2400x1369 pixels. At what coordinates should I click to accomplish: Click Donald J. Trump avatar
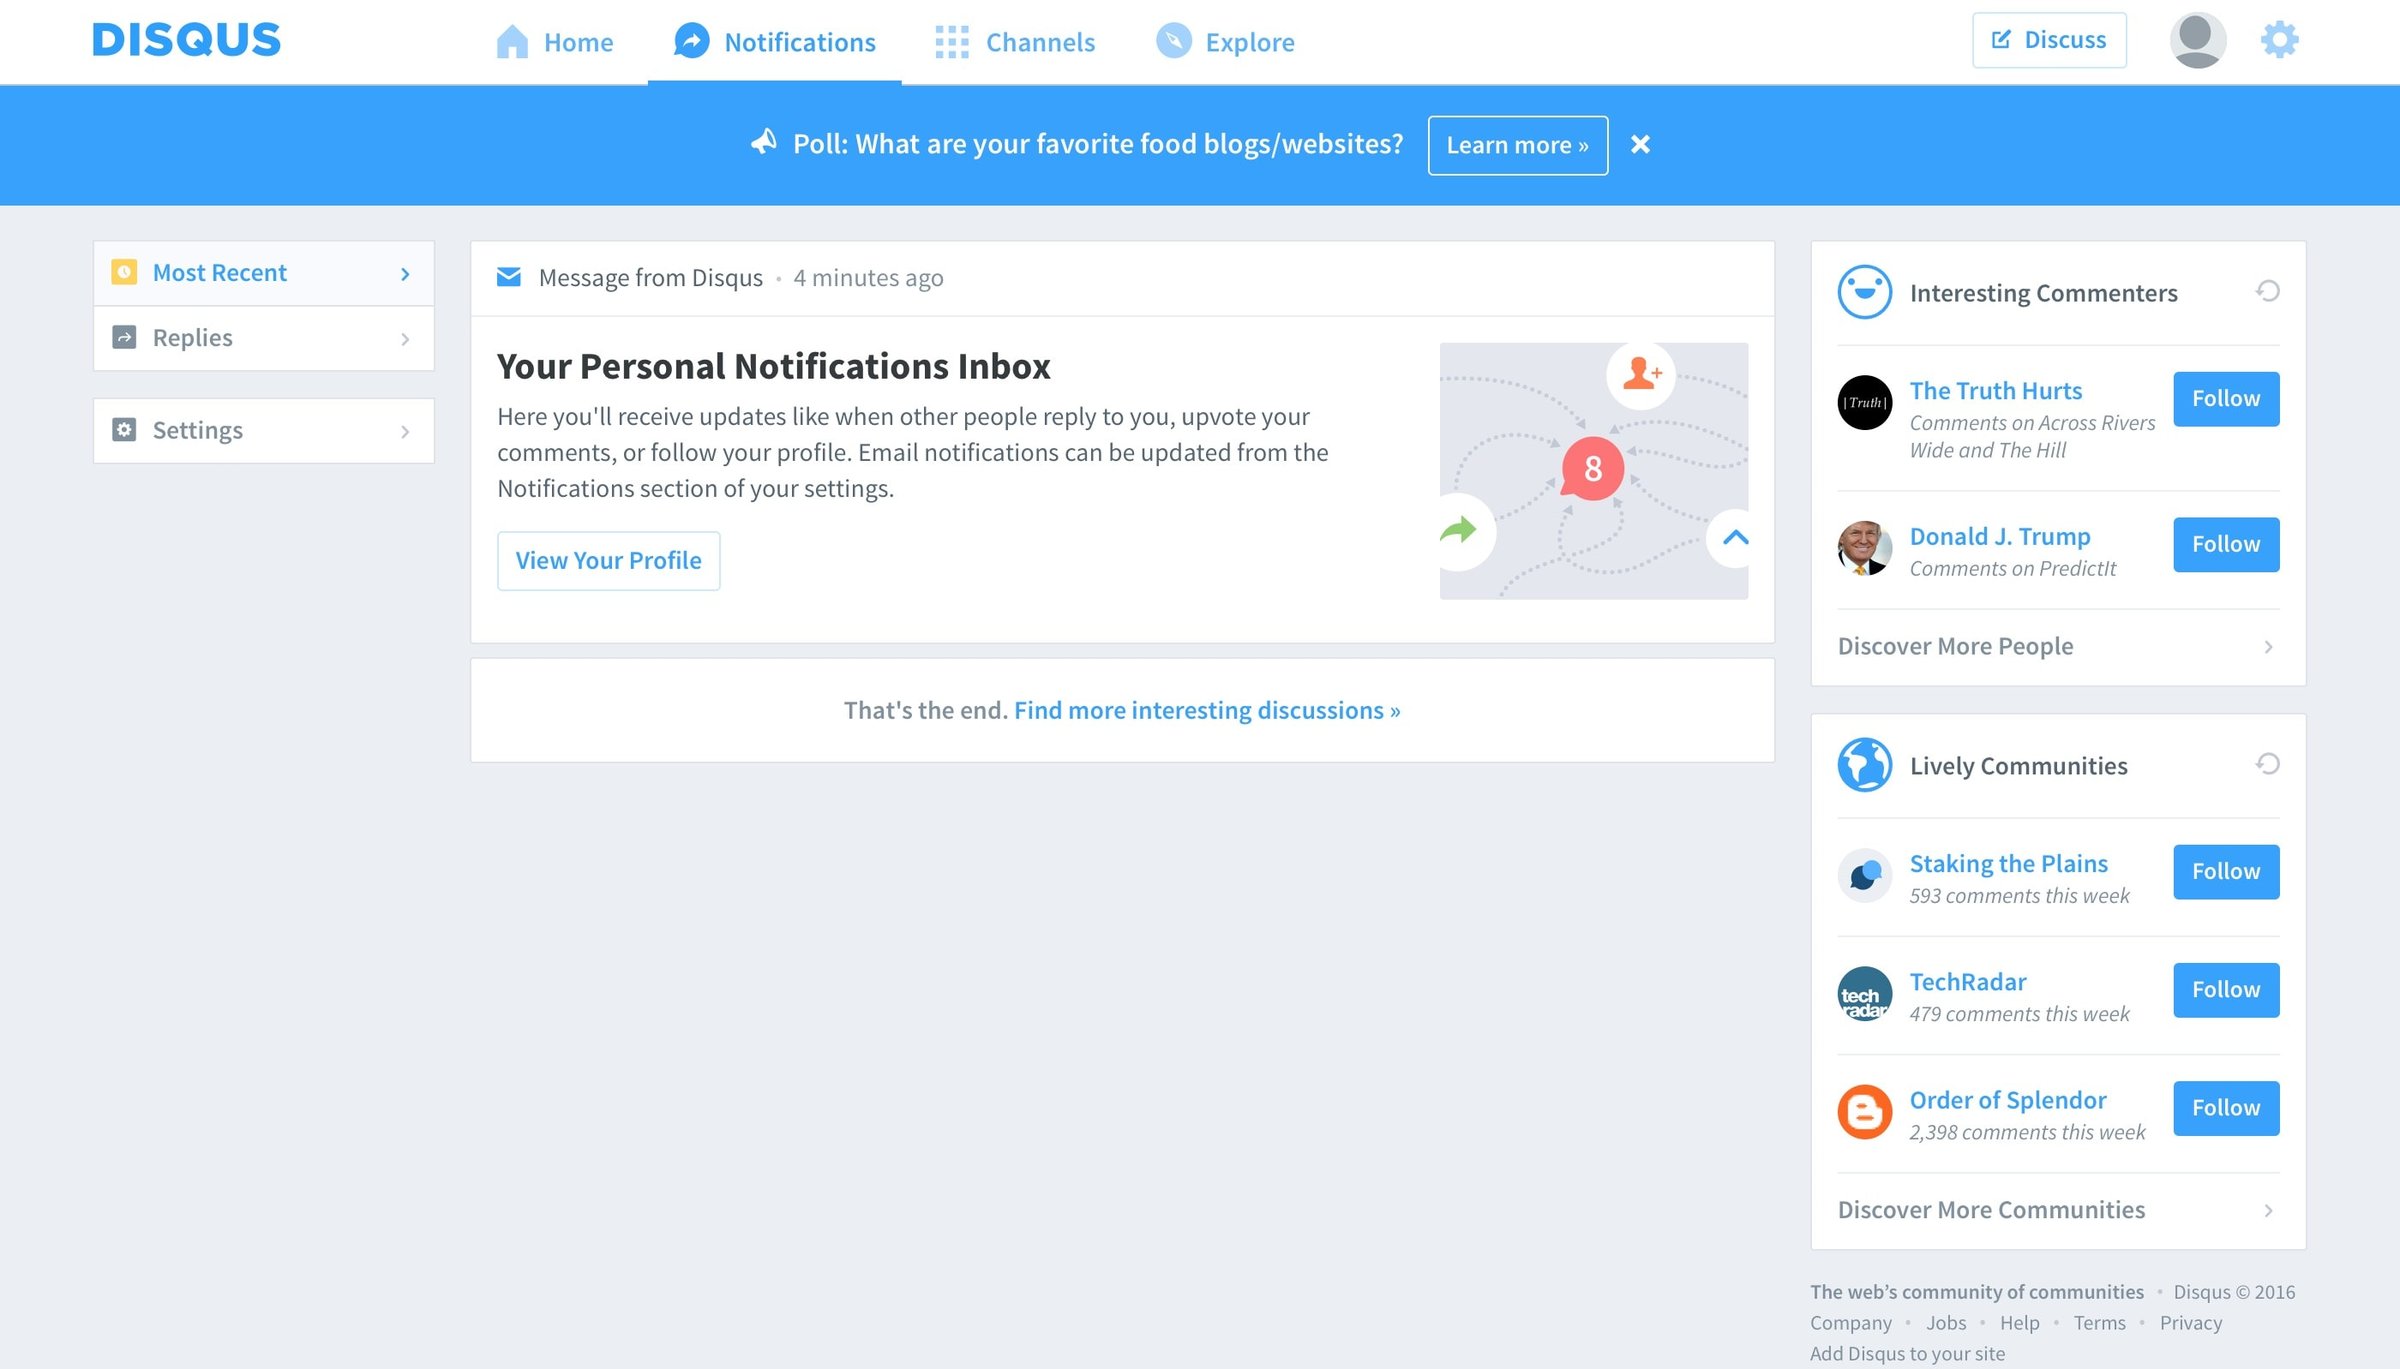click(x=1865, y=548)
